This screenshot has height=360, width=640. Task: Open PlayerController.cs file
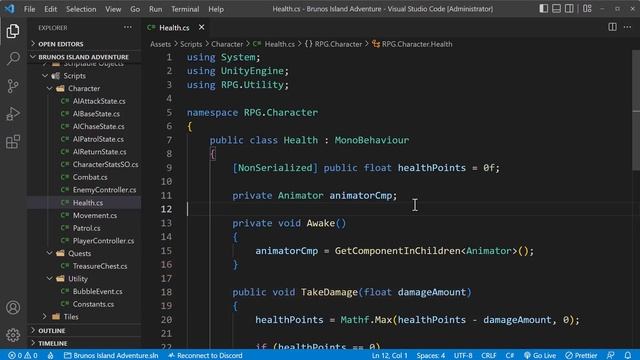click(x=103, y=240)
